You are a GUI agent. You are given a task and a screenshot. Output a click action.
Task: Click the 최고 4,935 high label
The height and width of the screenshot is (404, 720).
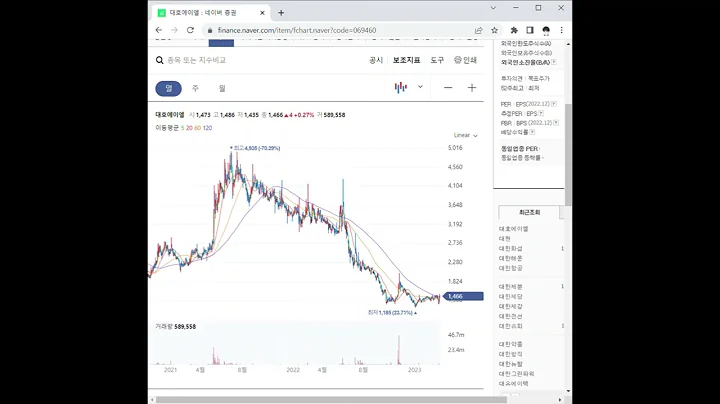click(x=257, y=148)
